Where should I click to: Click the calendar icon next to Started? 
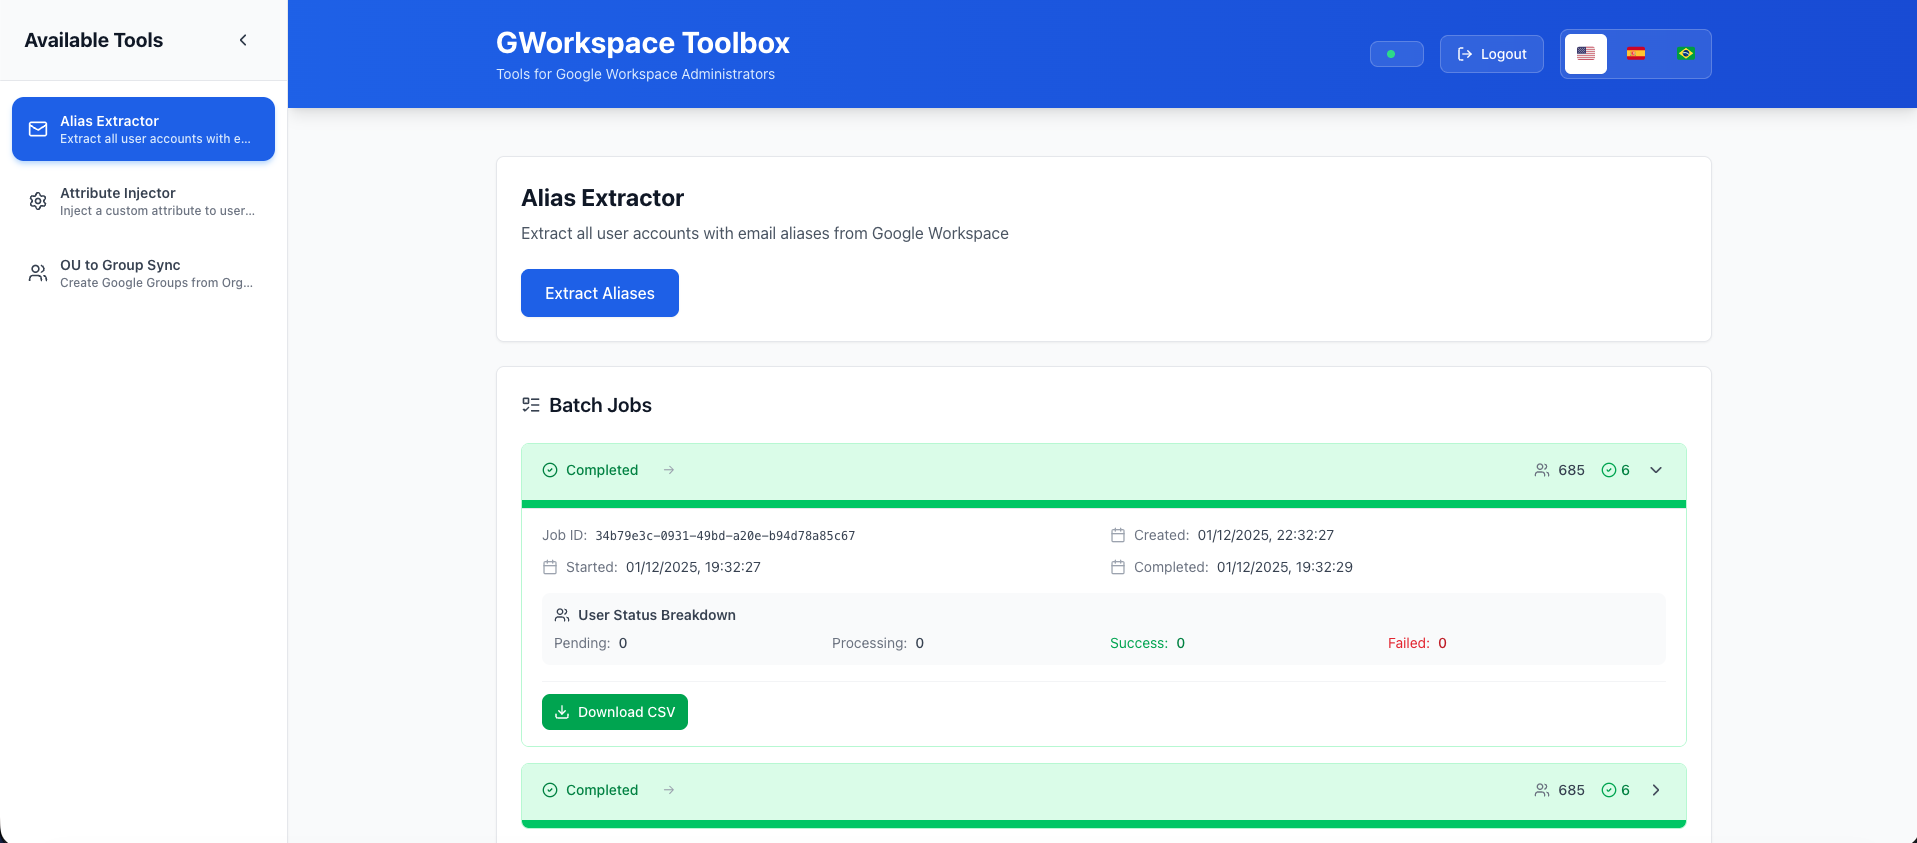550,567
